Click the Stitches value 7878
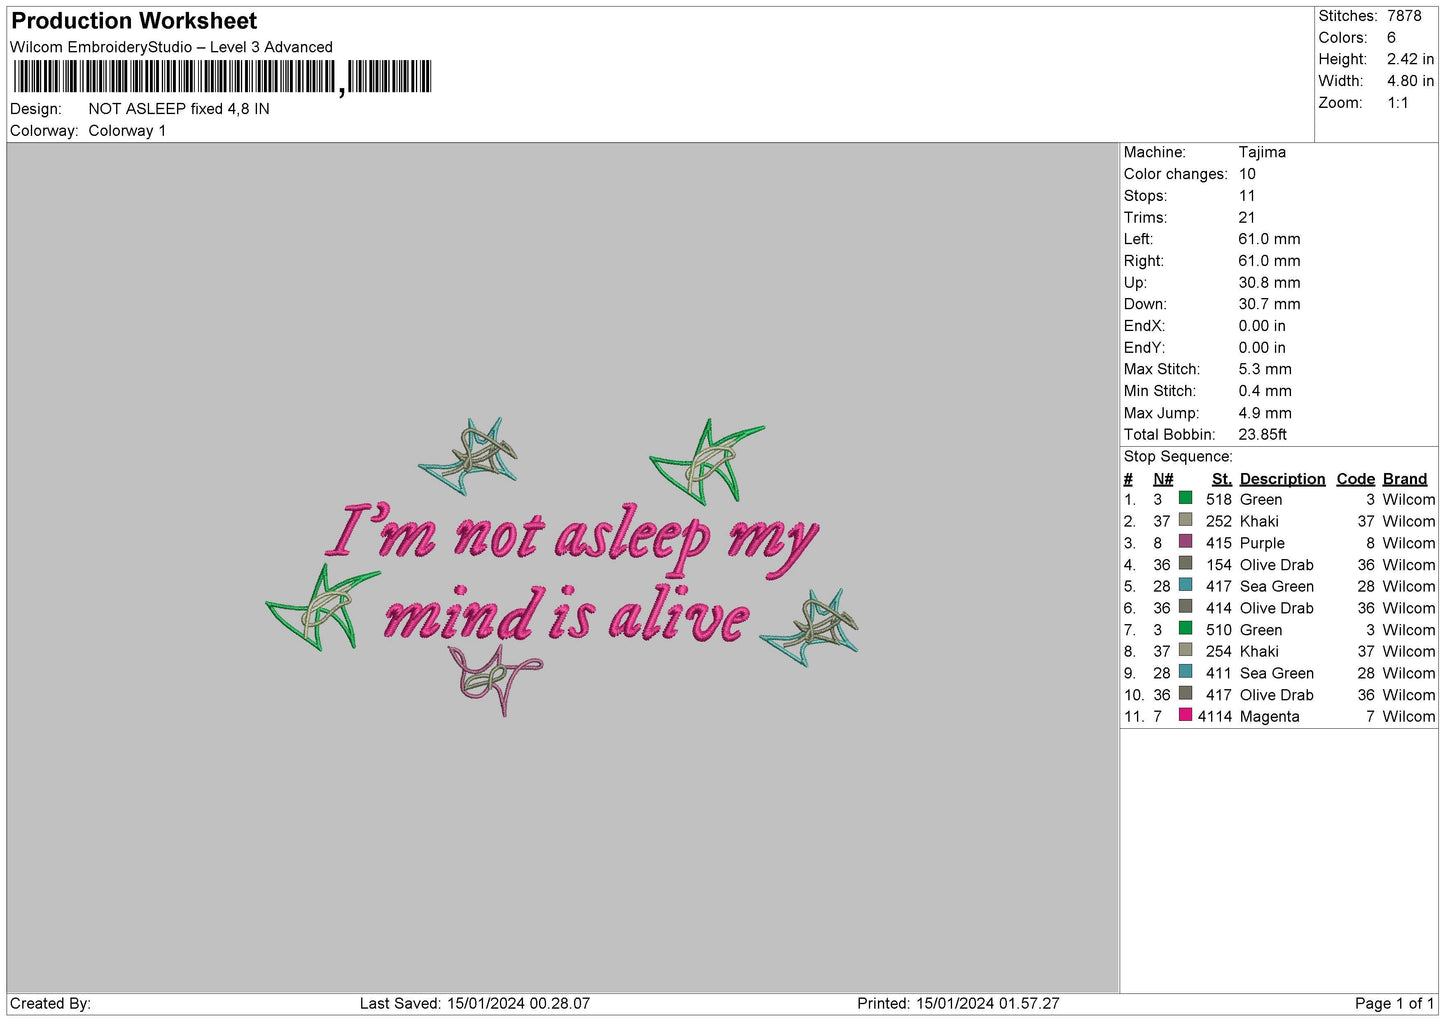The width and height of the screenshot is (1445, 1021). (1404, 16)
